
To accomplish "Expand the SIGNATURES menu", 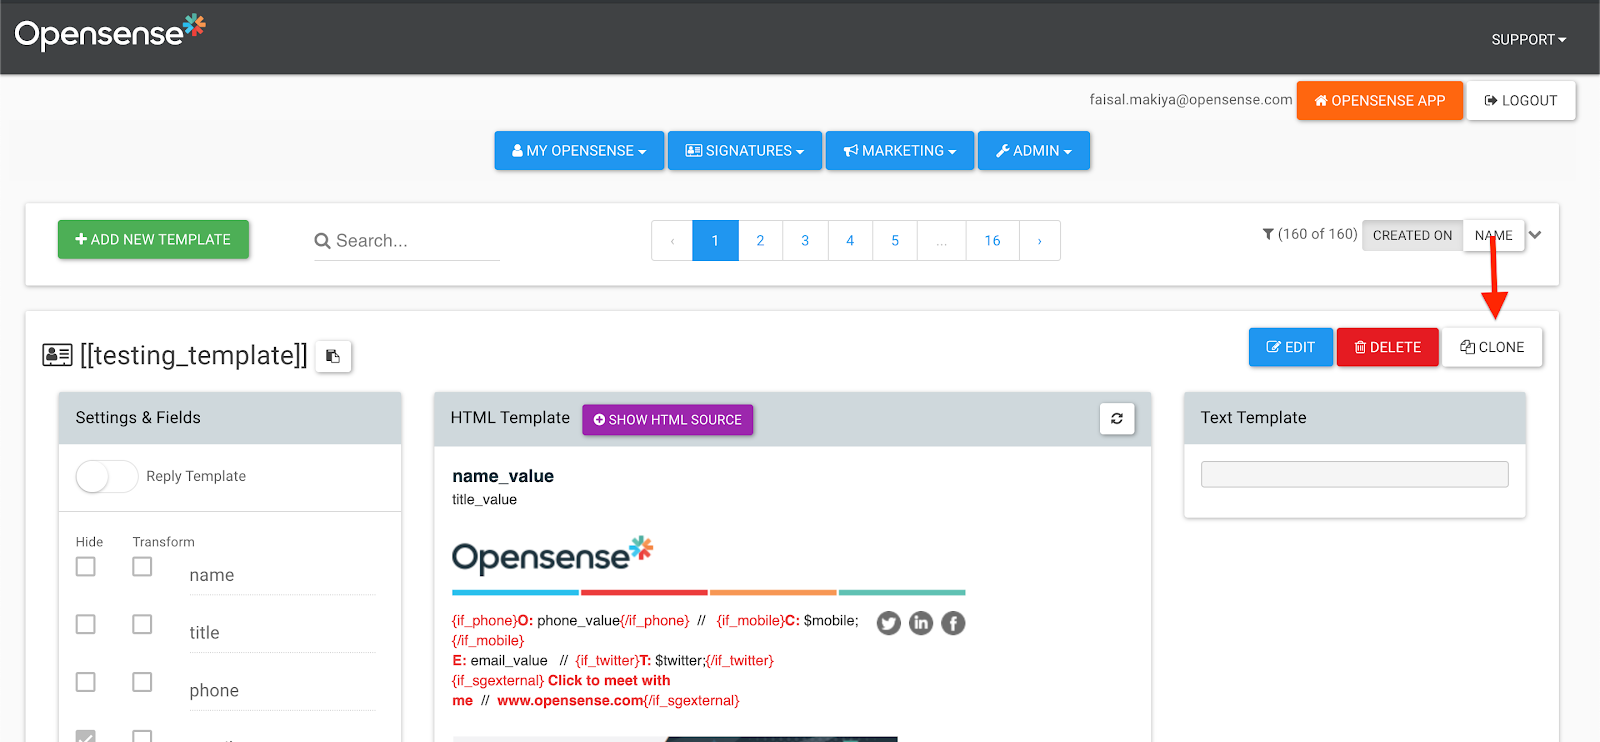I will pyautogui.click(x=745, y=151).
